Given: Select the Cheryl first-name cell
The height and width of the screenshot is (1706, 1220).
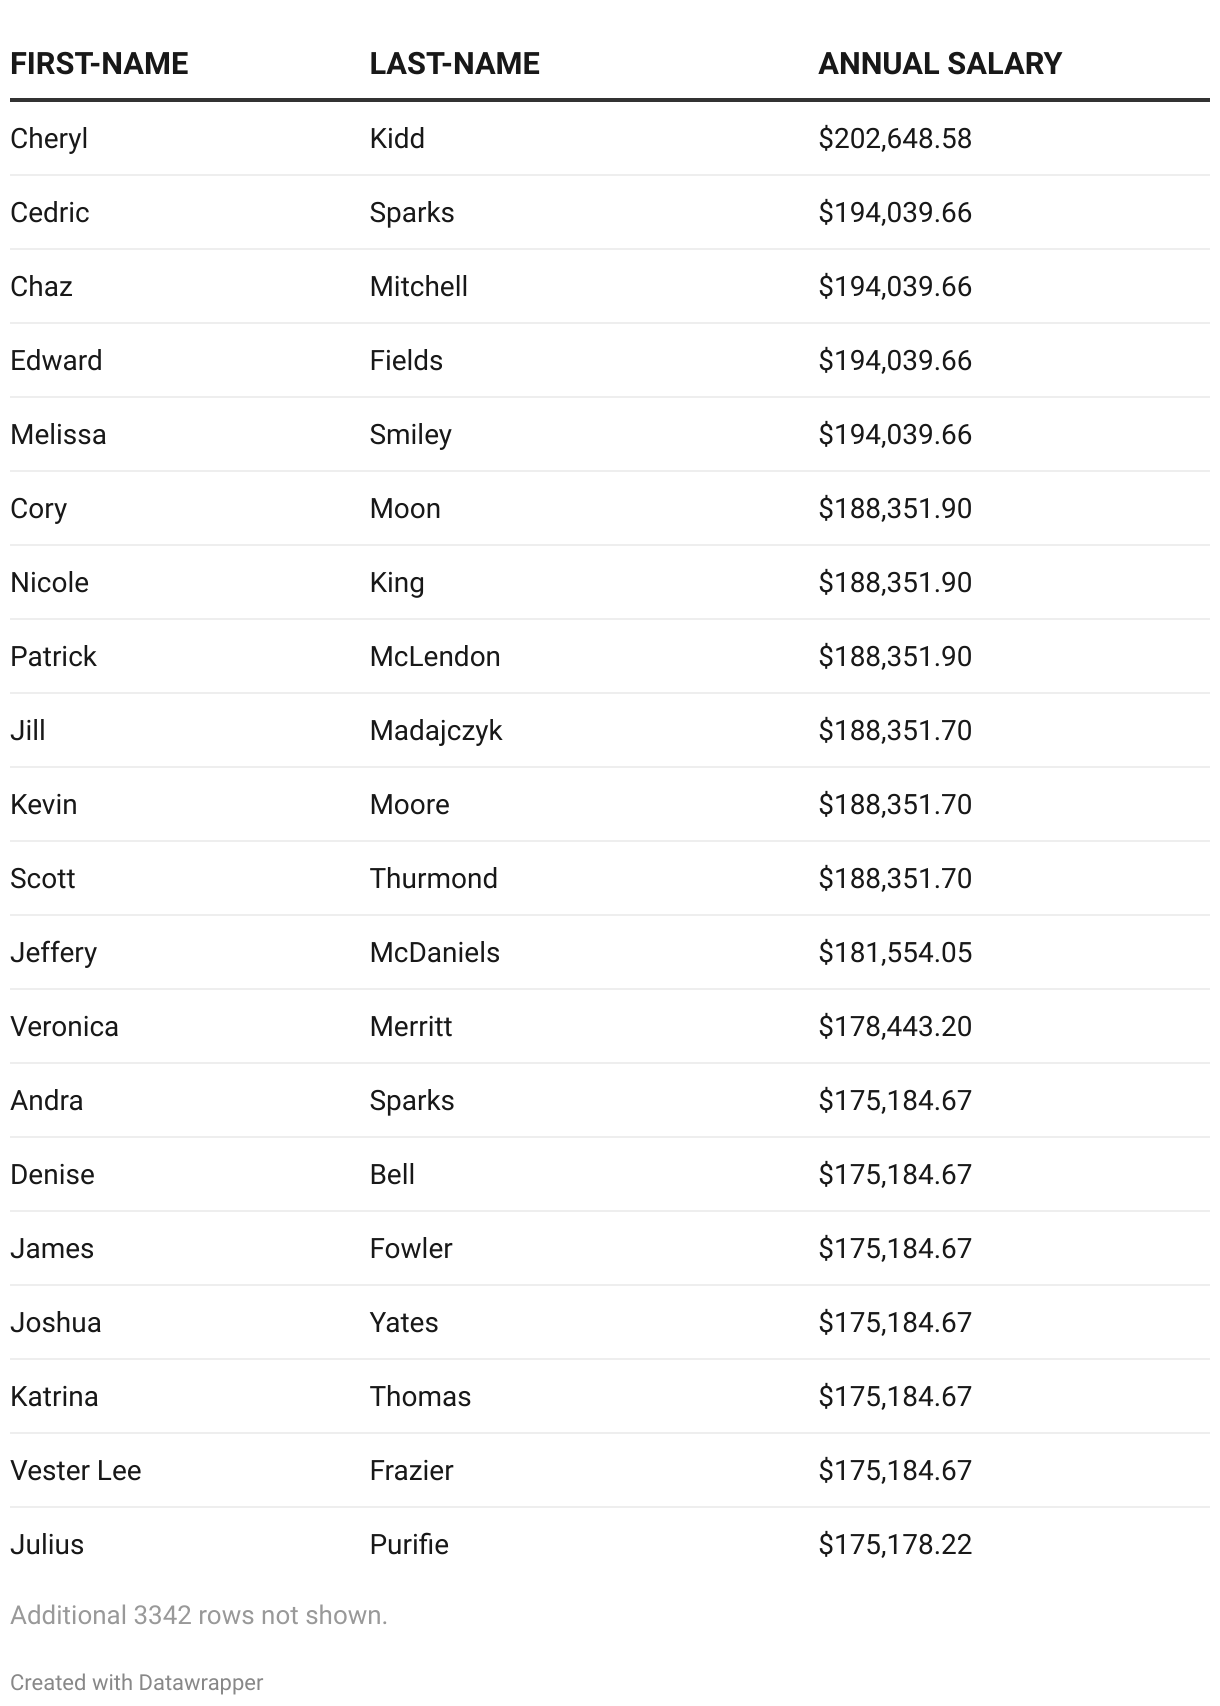Looking at the screenshot, I should tap(49, 138).
